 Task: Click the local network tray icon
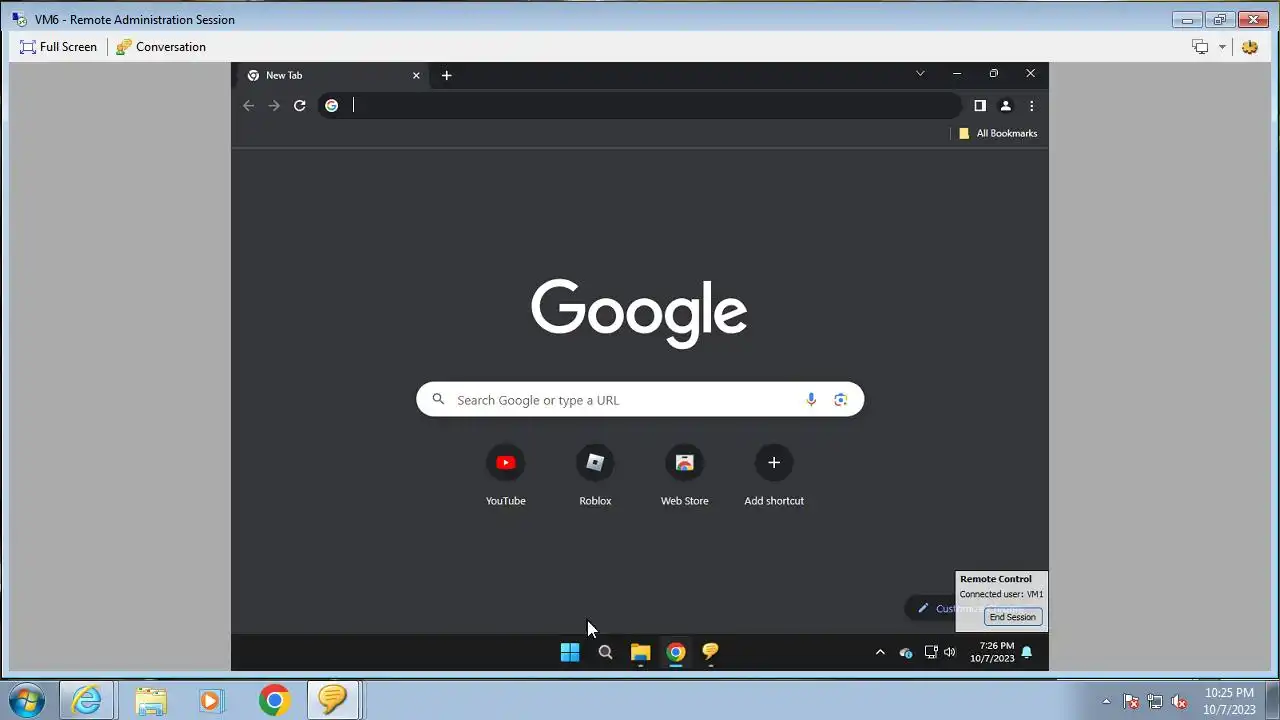click(1155, 701)
